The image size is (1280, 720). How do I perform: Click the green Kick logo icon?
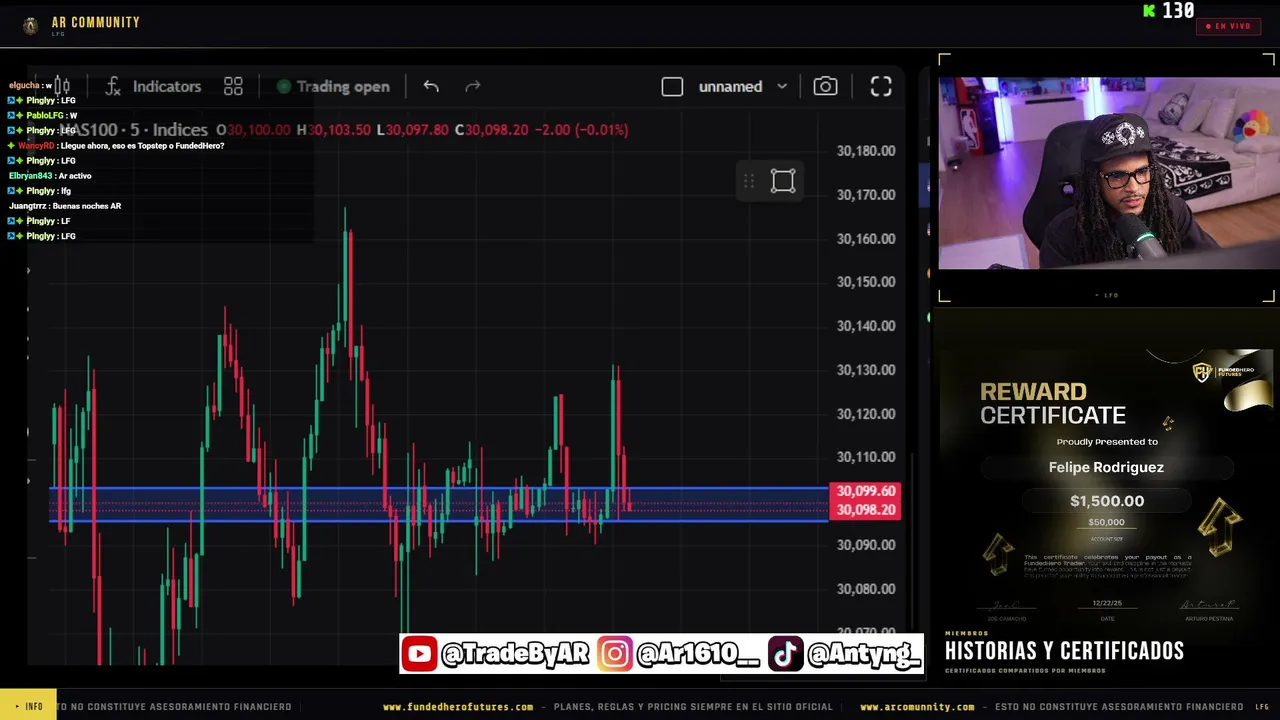tap(1149, 11)
